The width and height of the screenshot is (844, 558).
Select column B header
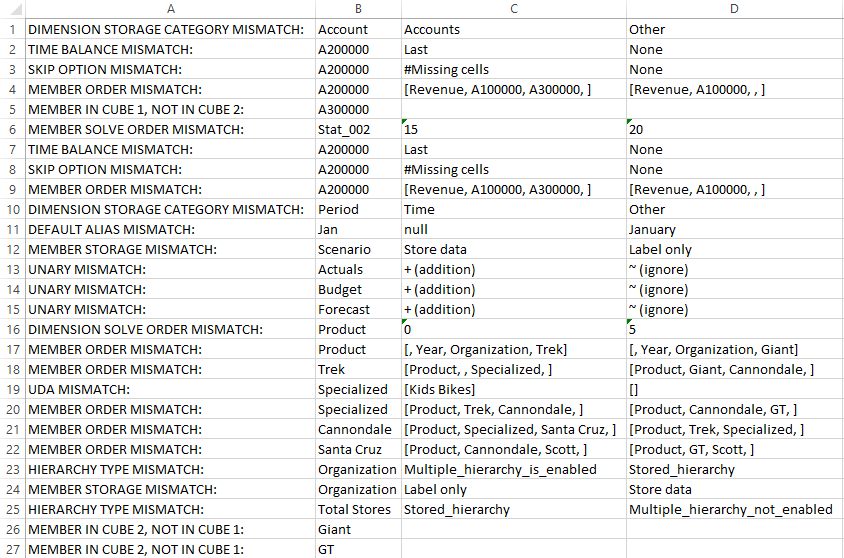[x=358, y=9]
